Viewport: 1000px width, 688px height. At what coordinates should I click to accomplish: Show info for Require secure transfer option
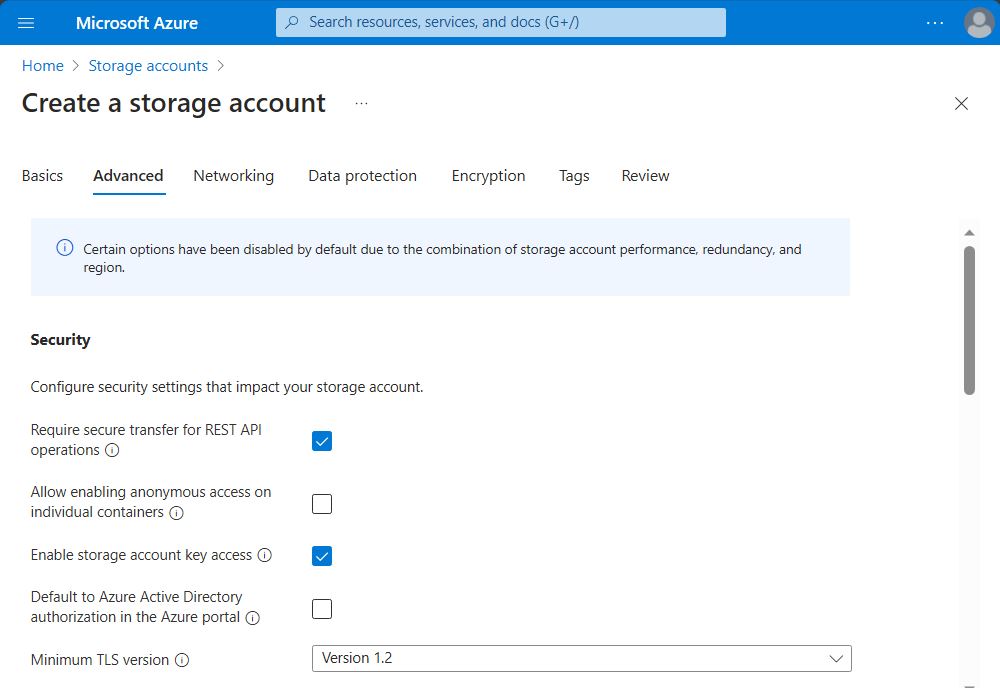click(x=112, y=451)
